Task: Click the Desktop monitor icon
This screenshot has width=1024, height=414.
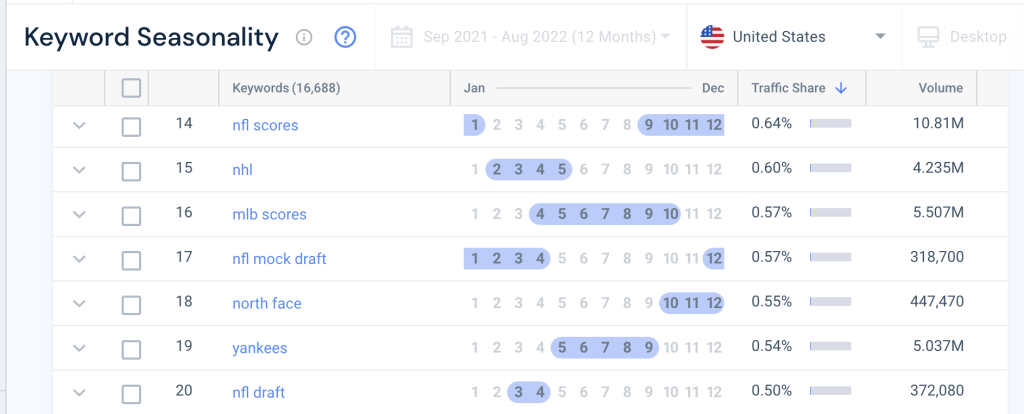Action: pyautogui.click(x=929, y=37)
